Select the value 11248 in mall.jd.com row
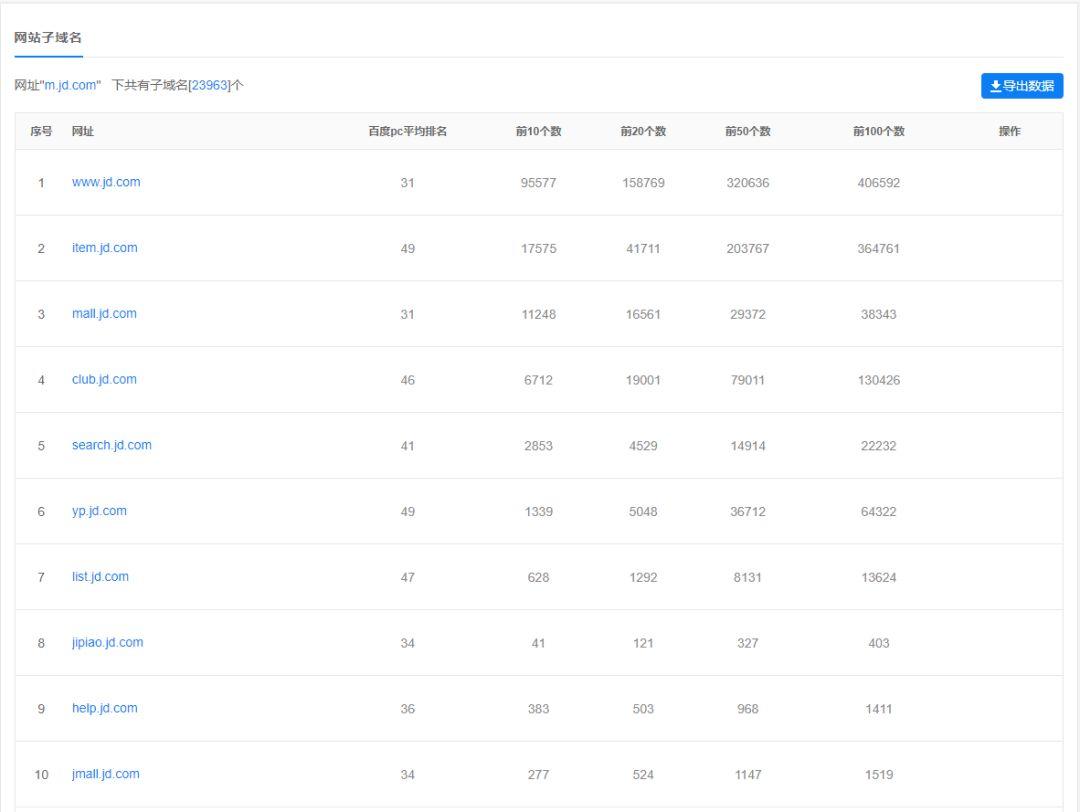Image resolution: width=1080 pixels, height=812 pixels. coord(539,314)
